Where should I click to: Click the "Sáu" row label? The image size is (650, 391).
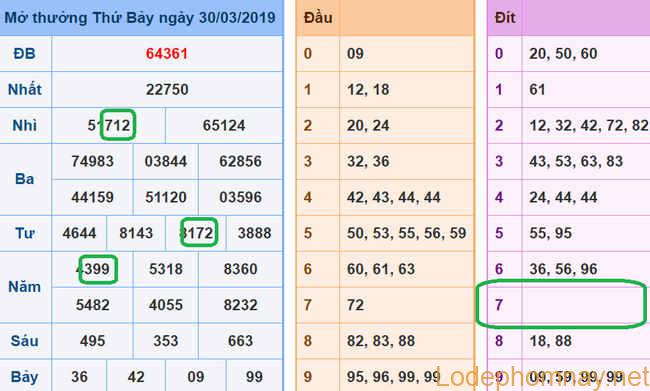pos(24,341)
